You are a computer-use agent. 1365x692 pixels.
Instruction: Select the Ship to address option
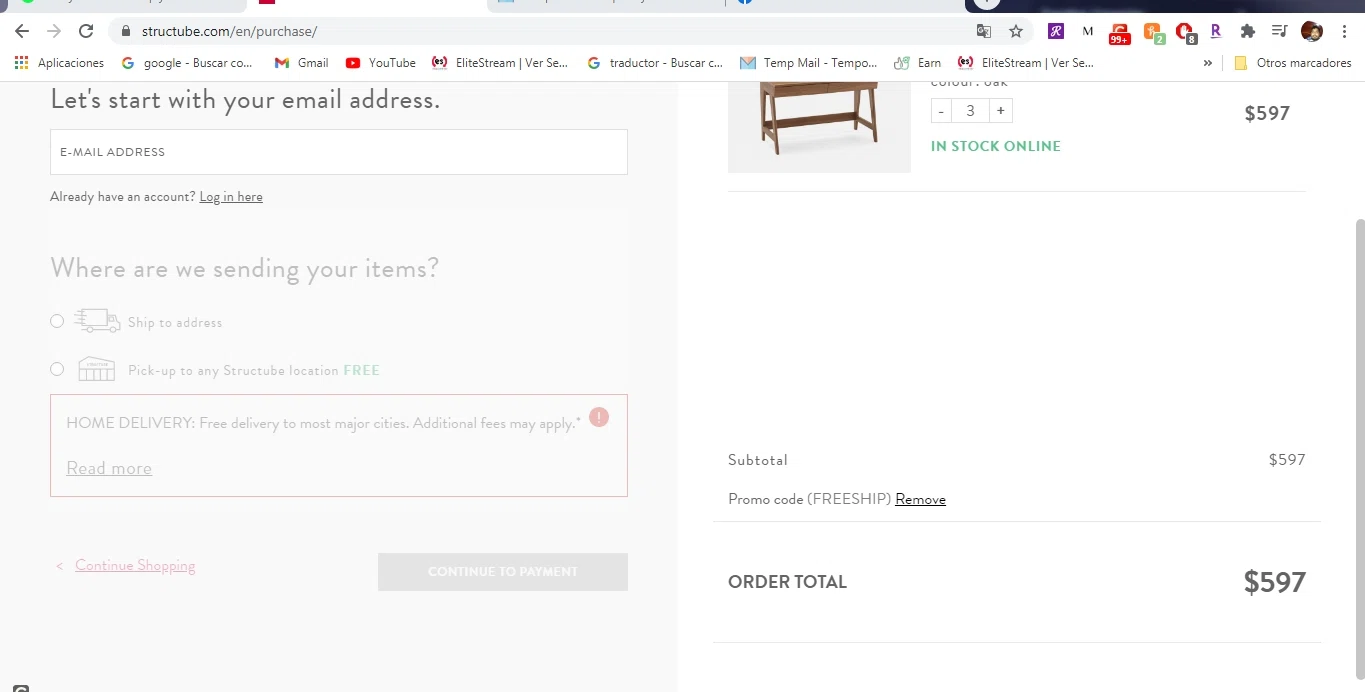(57, 321)
